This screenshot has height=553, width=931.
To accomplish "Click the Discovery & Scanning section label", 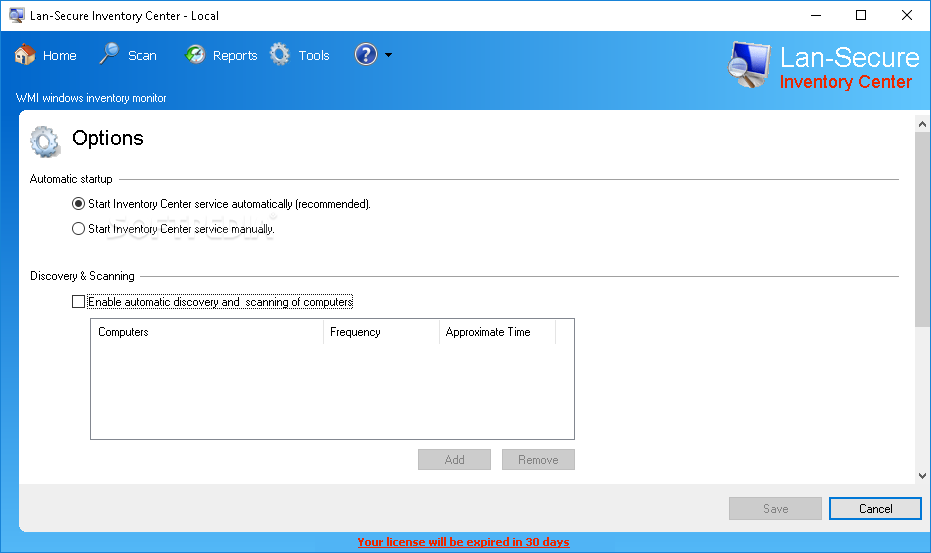I will point(83,276).
